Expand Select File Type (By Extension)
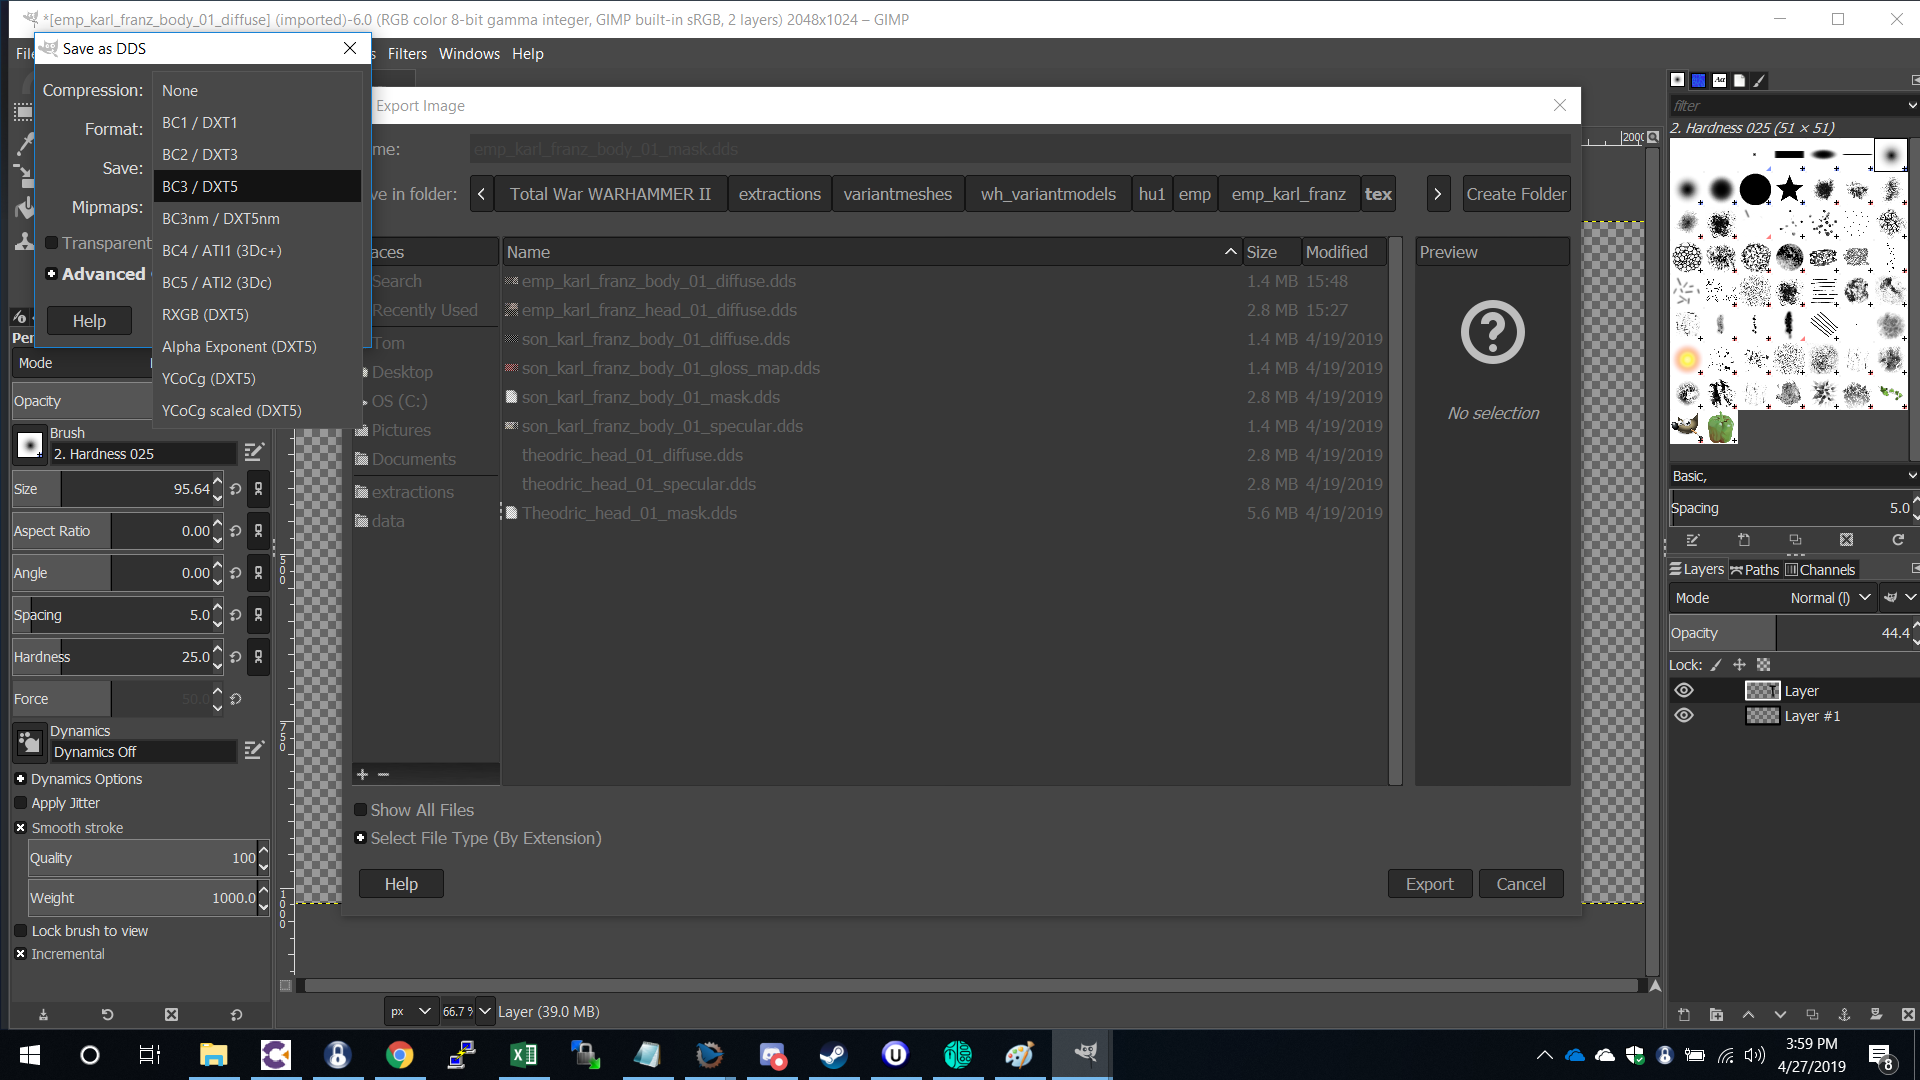The height and width of the screenshot is (1080, 1920). pos(361,838)
